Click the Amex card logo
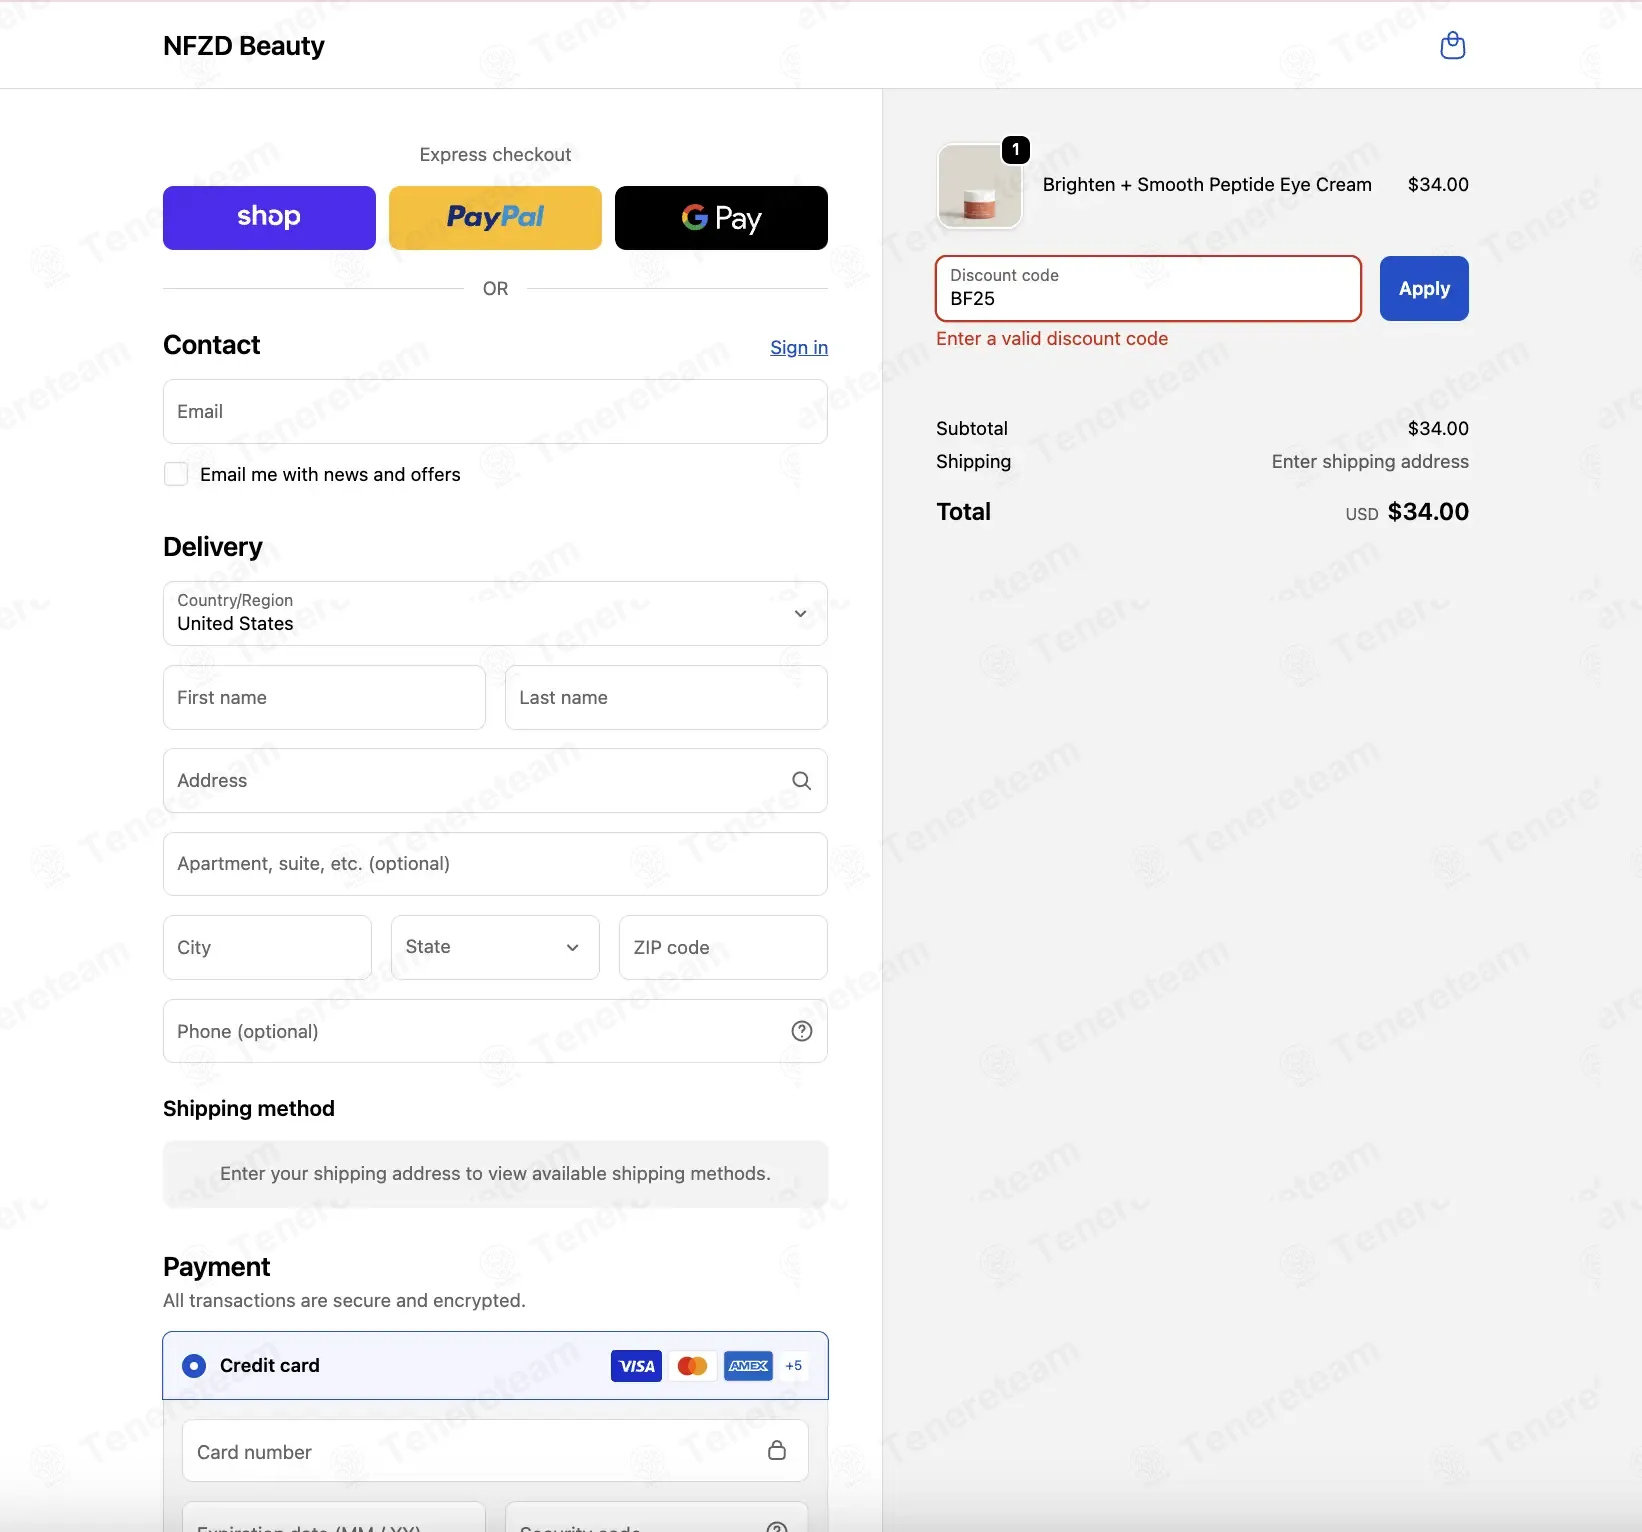This screenshot has height=1532, width=1642. tap(748, 1366)
